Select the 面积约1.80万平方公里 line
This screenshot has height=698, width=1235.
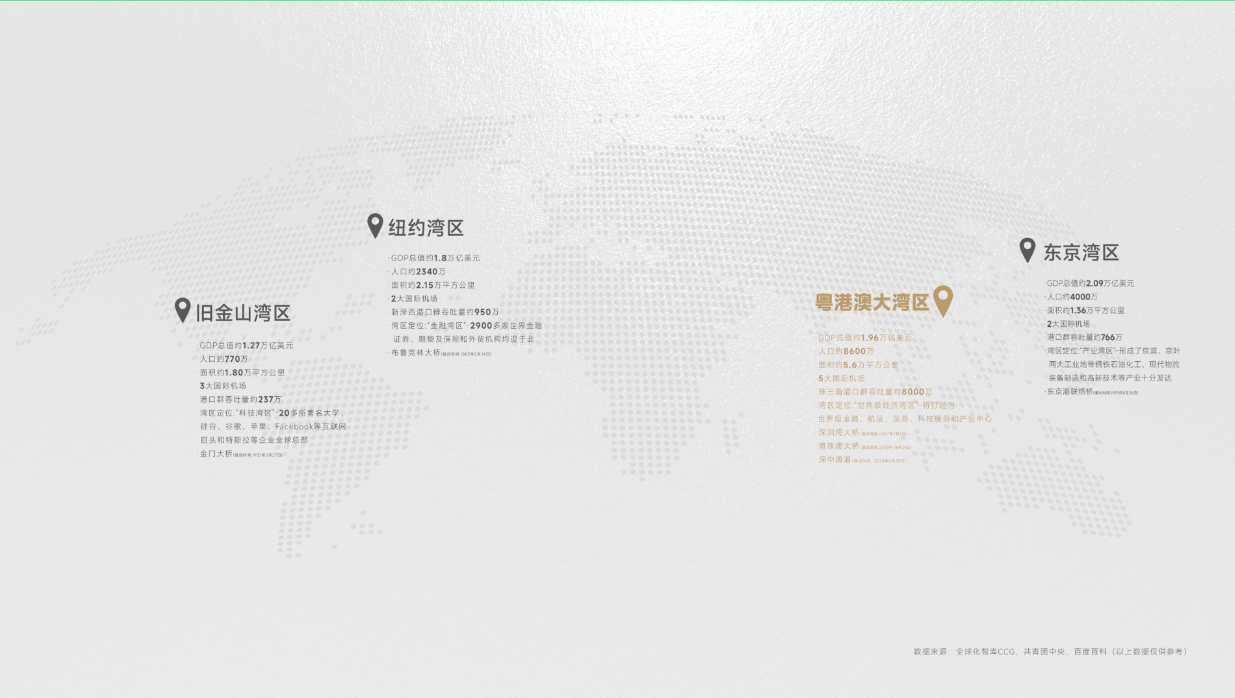point(241,372)
